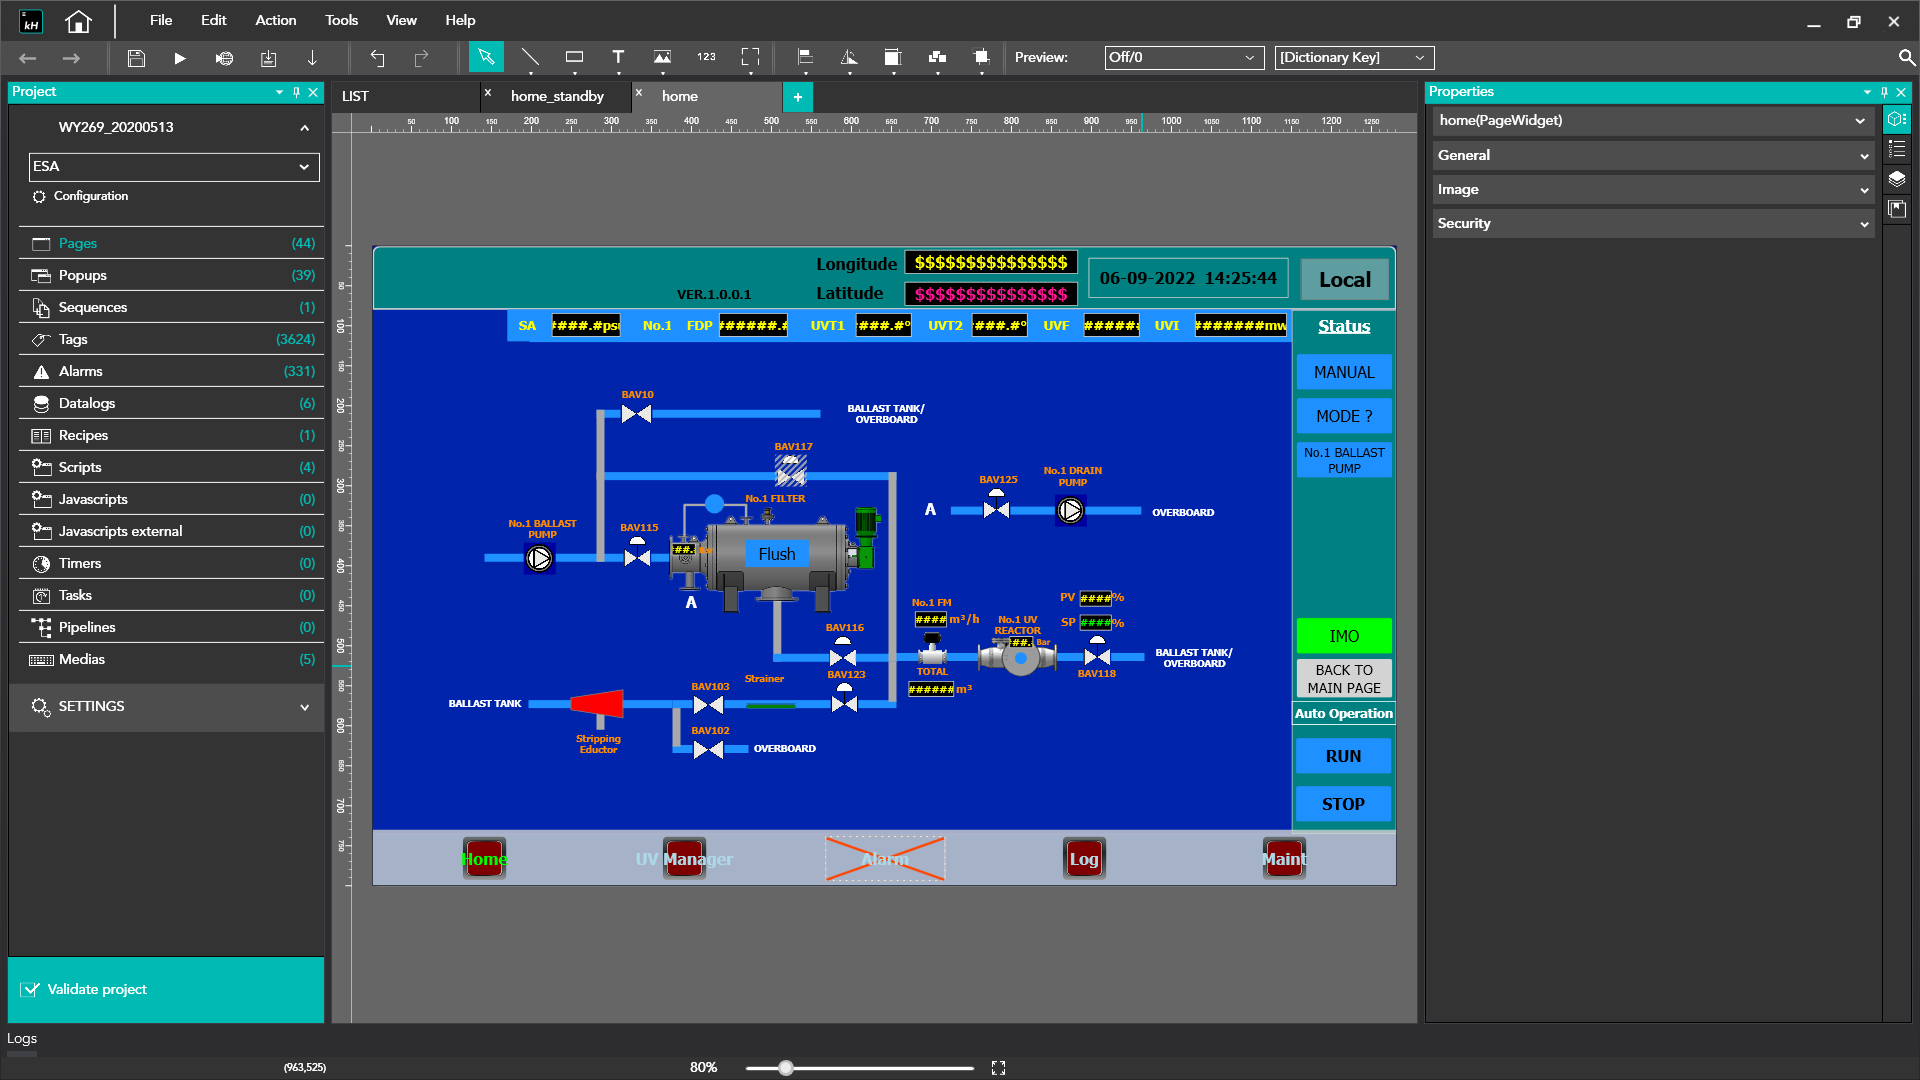Select the Rectangle shape tool
Screen dimensions: 1920x1080
(x=574, y=58)
